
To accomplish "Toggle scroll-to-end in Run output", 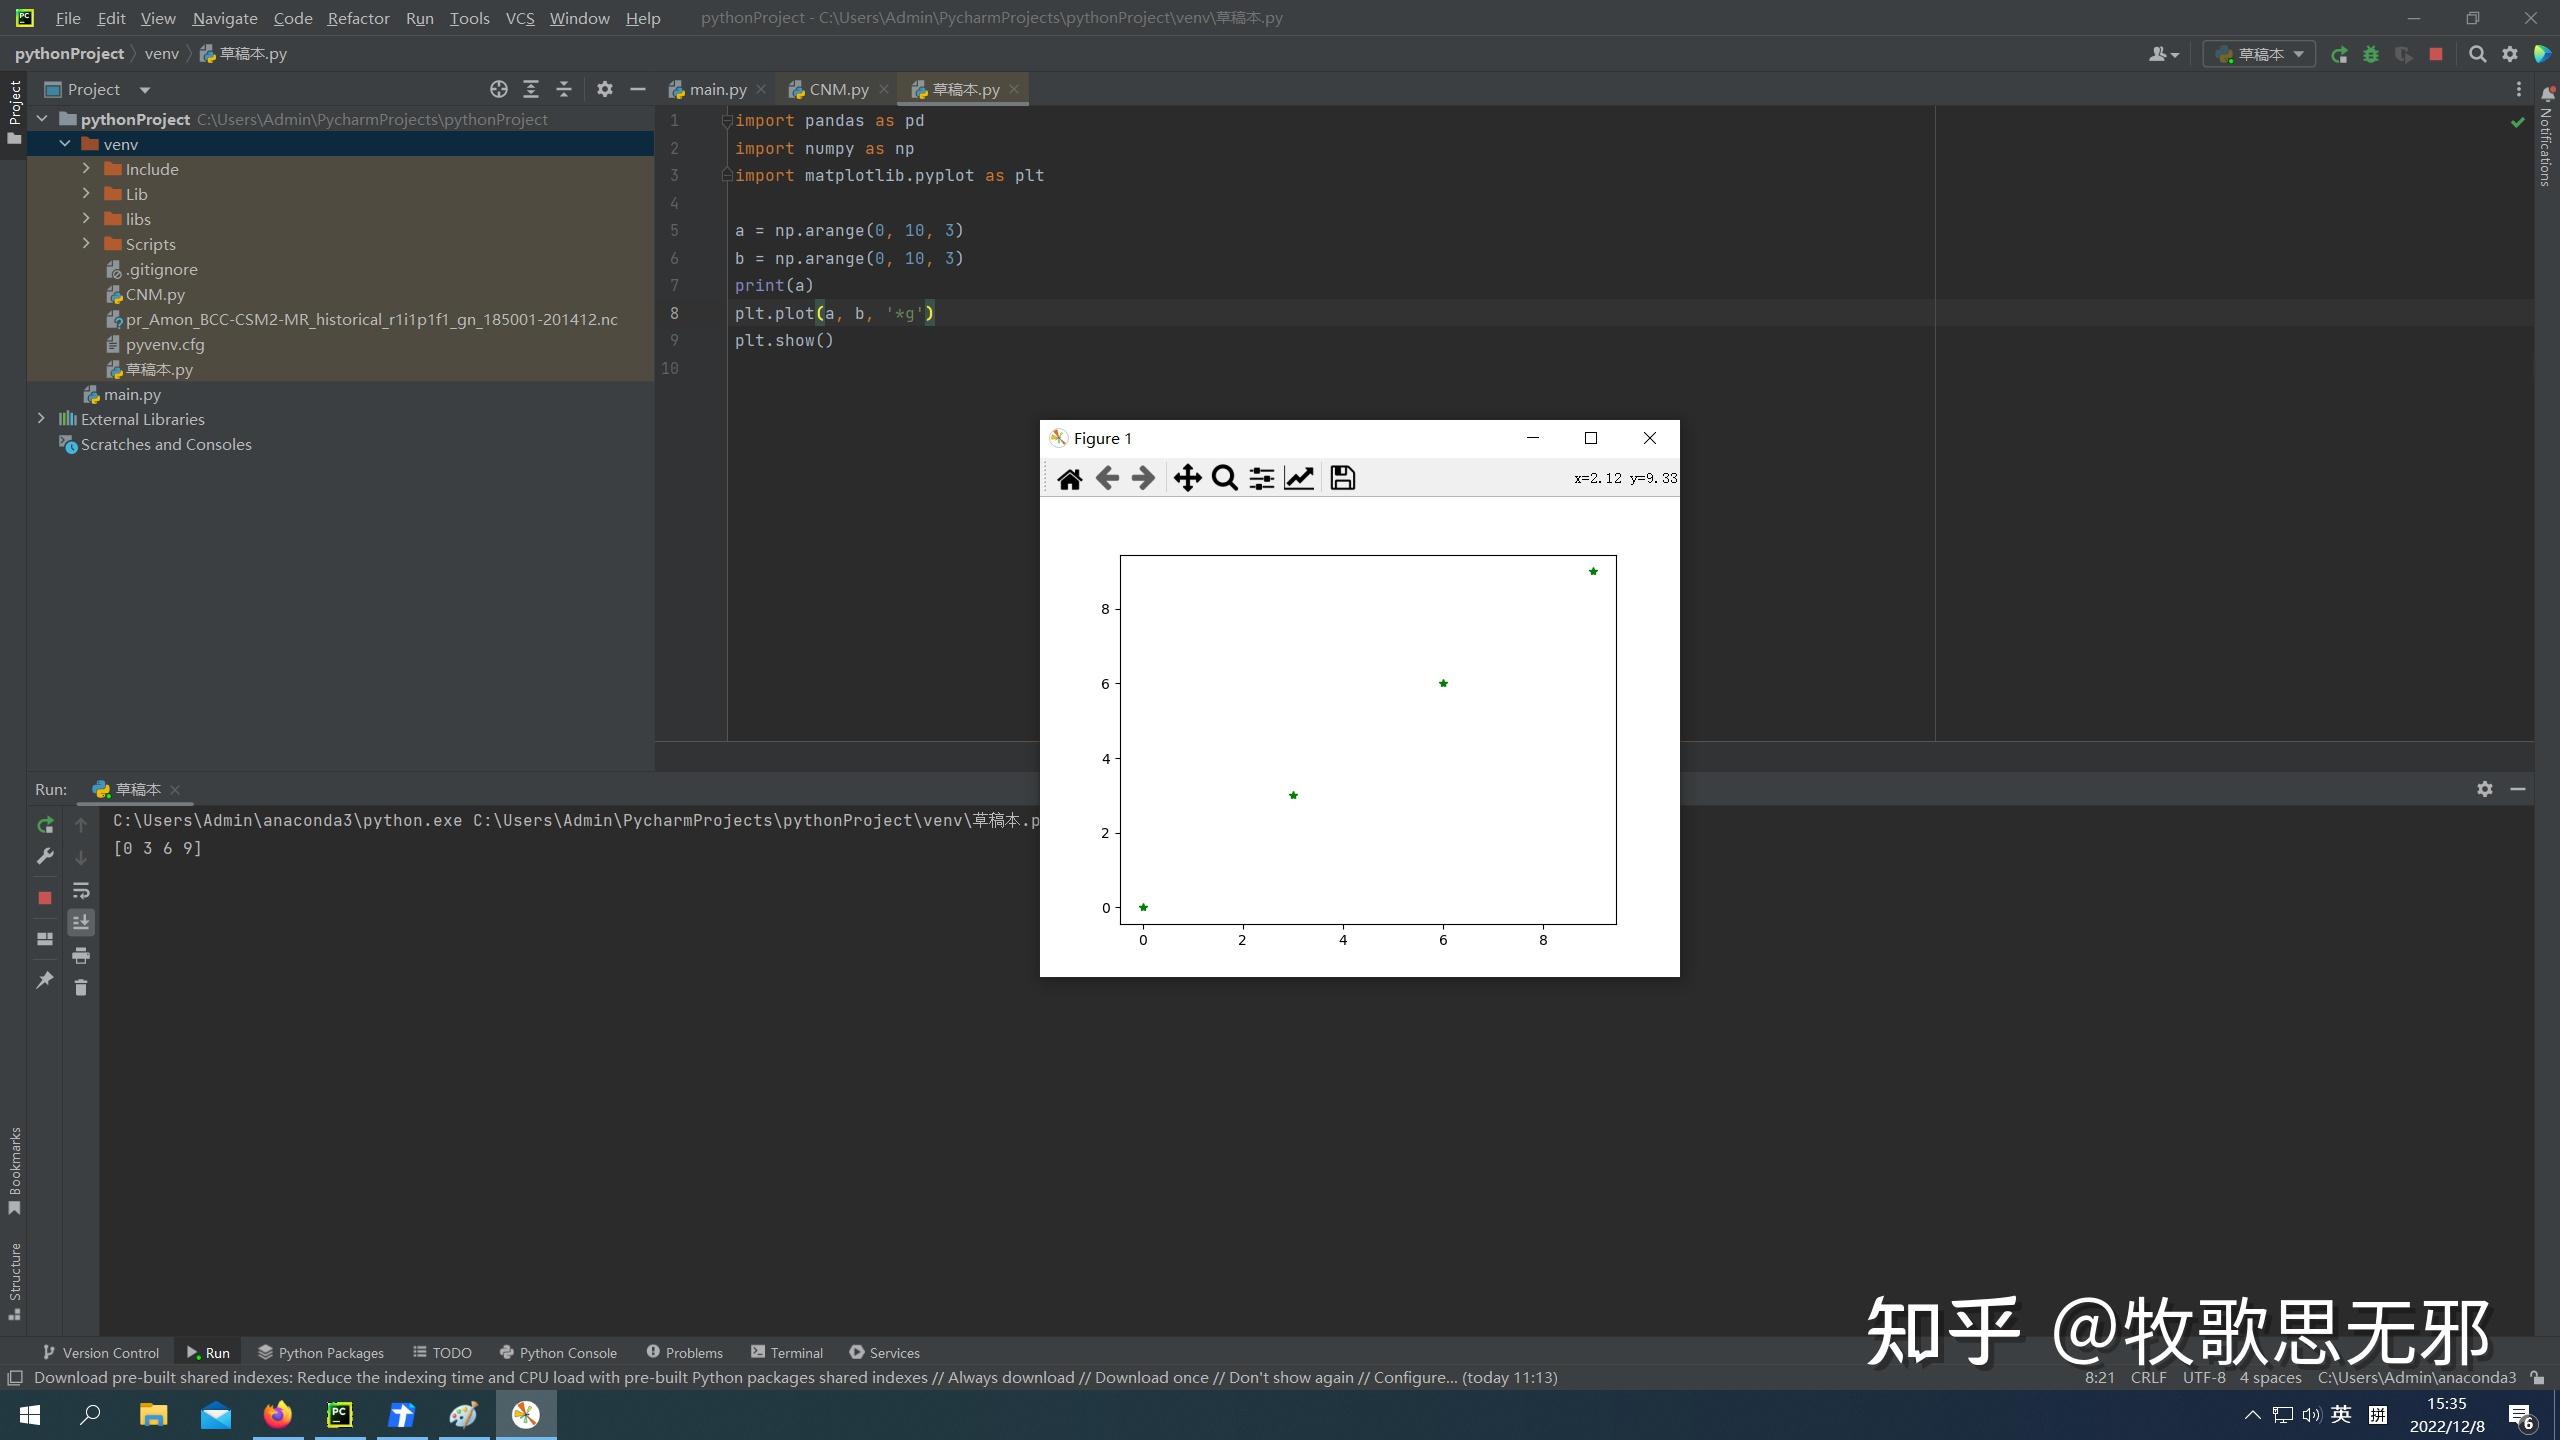I will pyautogui.click(x=81, y=921).
